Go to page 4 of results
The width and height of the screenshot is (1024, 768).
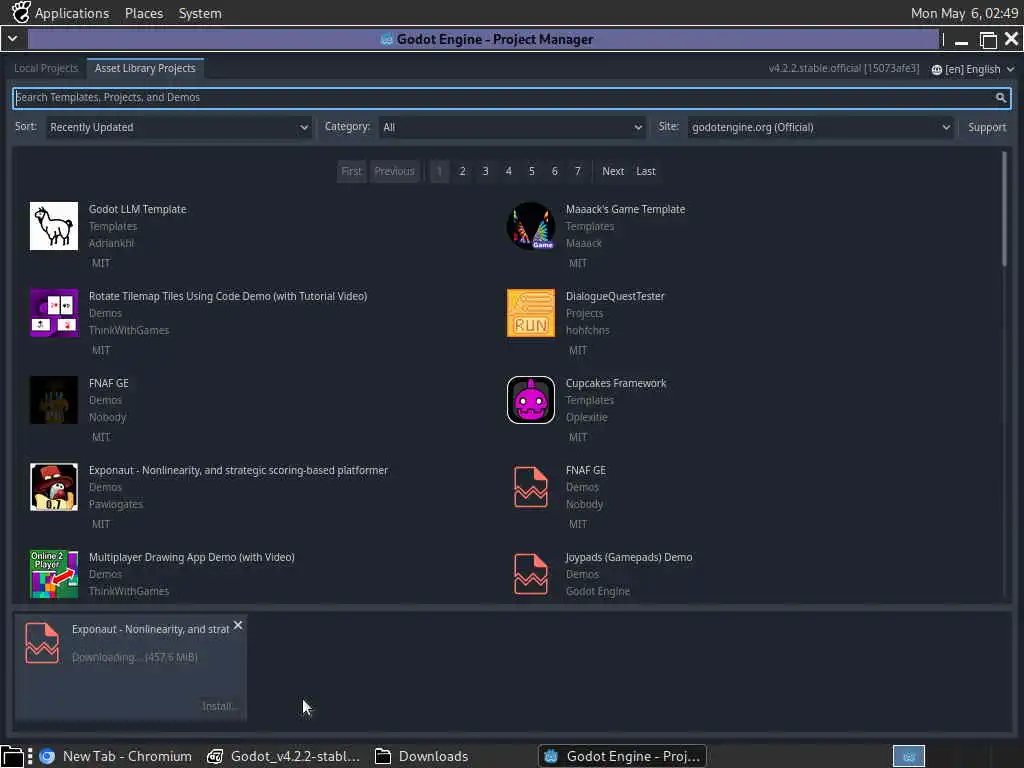coord(508,171)
